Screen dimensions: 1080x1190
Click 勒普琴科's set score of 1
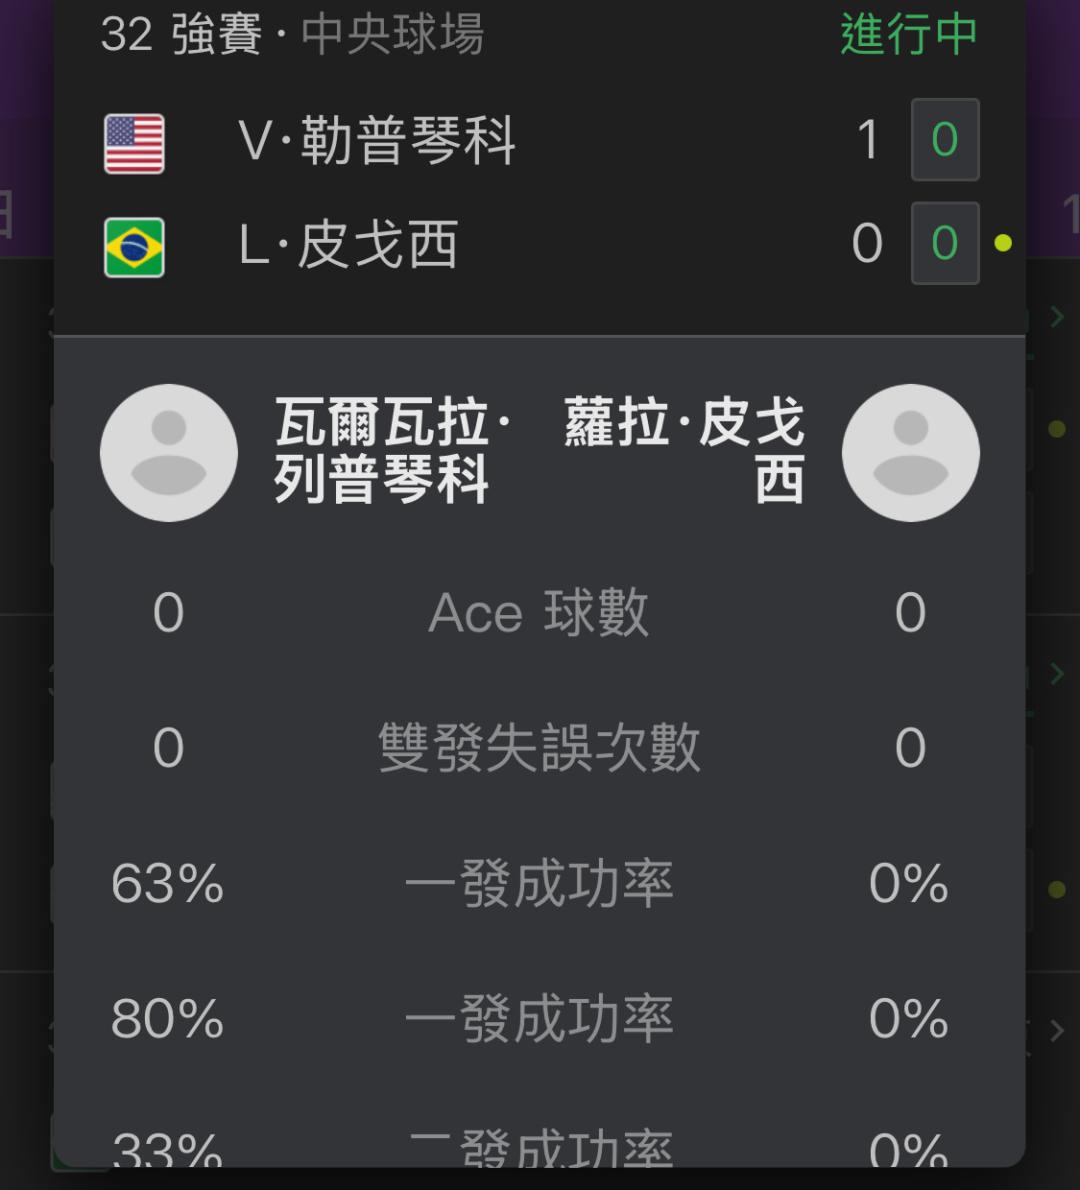click(x=868, y=140)
